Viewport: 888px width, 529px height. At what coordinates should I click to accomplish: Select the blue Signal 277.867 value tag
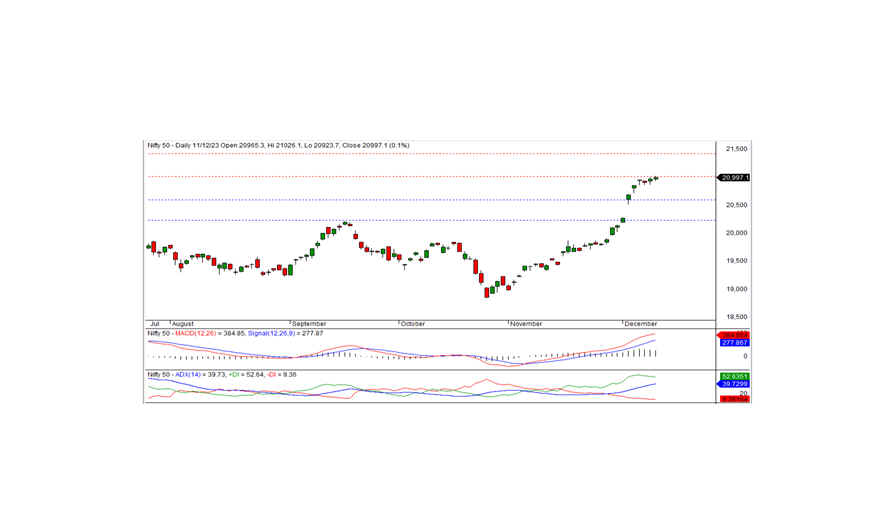pyautogui.click(x=734, y=343)
